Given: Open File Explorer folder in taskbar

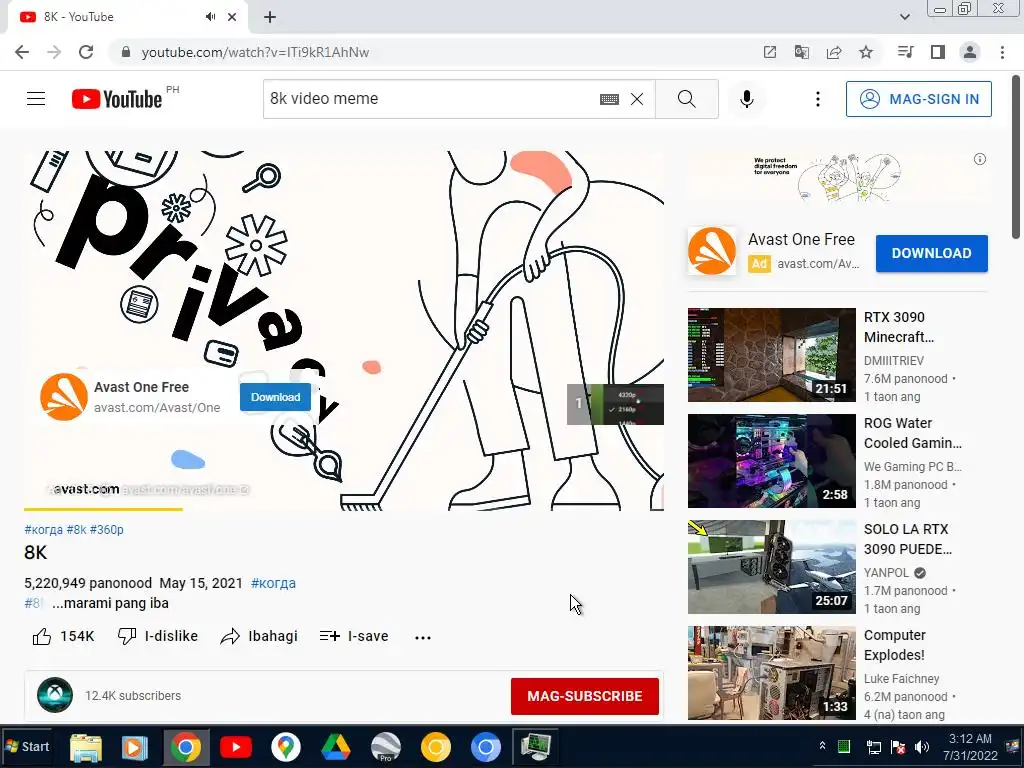Looking at the screenshot, I should coord(86,748).
